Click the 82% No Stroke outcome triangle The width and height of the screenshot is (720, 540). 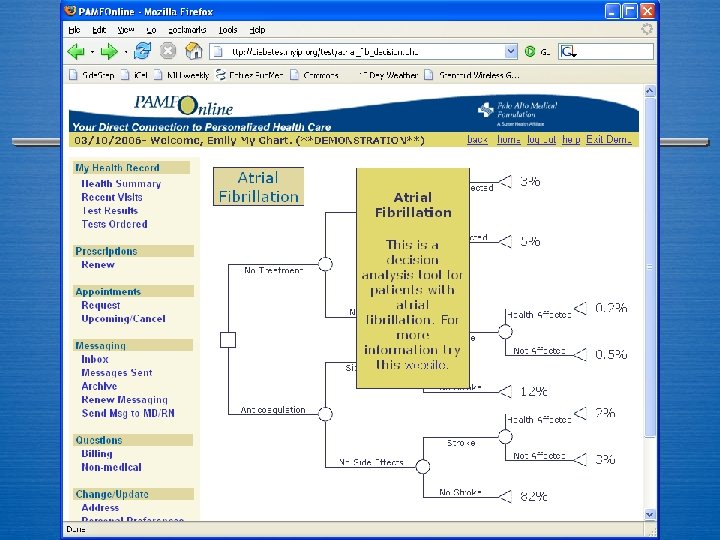[506, 496]
